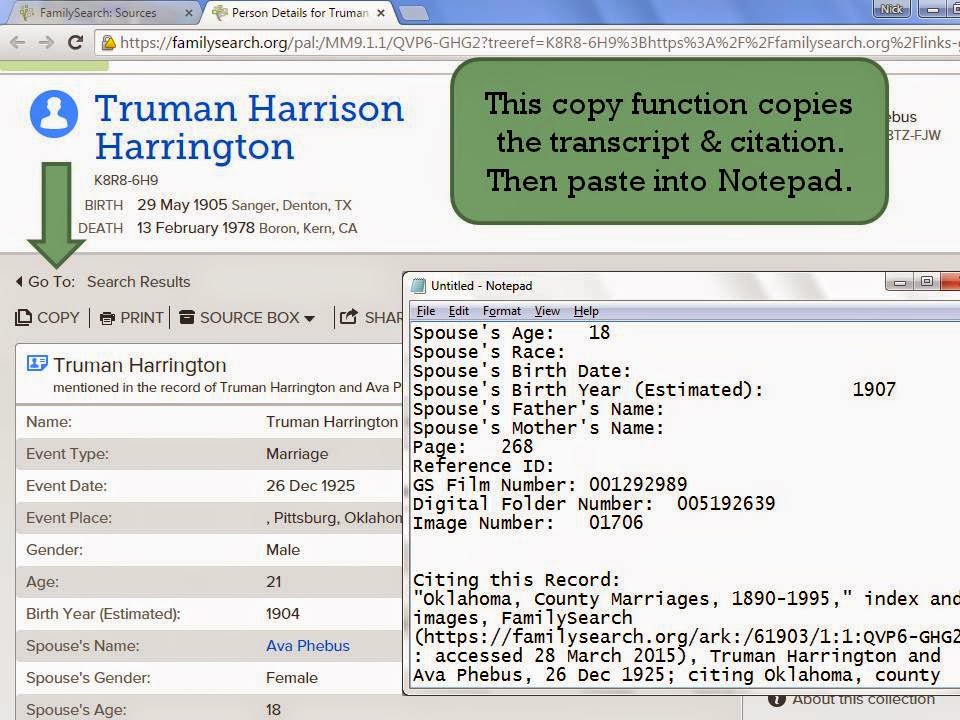The image size is (960, 720).
Task: Click the share arrow icon
Action: [348, 317]
